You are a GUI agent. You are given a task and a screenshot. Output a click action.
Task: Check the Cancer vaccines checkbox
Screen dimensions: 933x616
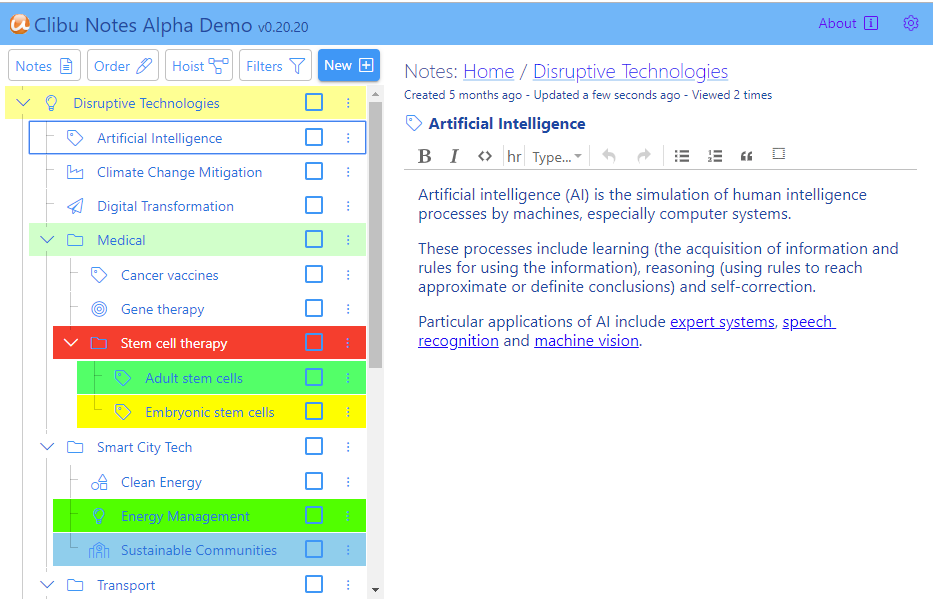[314, 274]
